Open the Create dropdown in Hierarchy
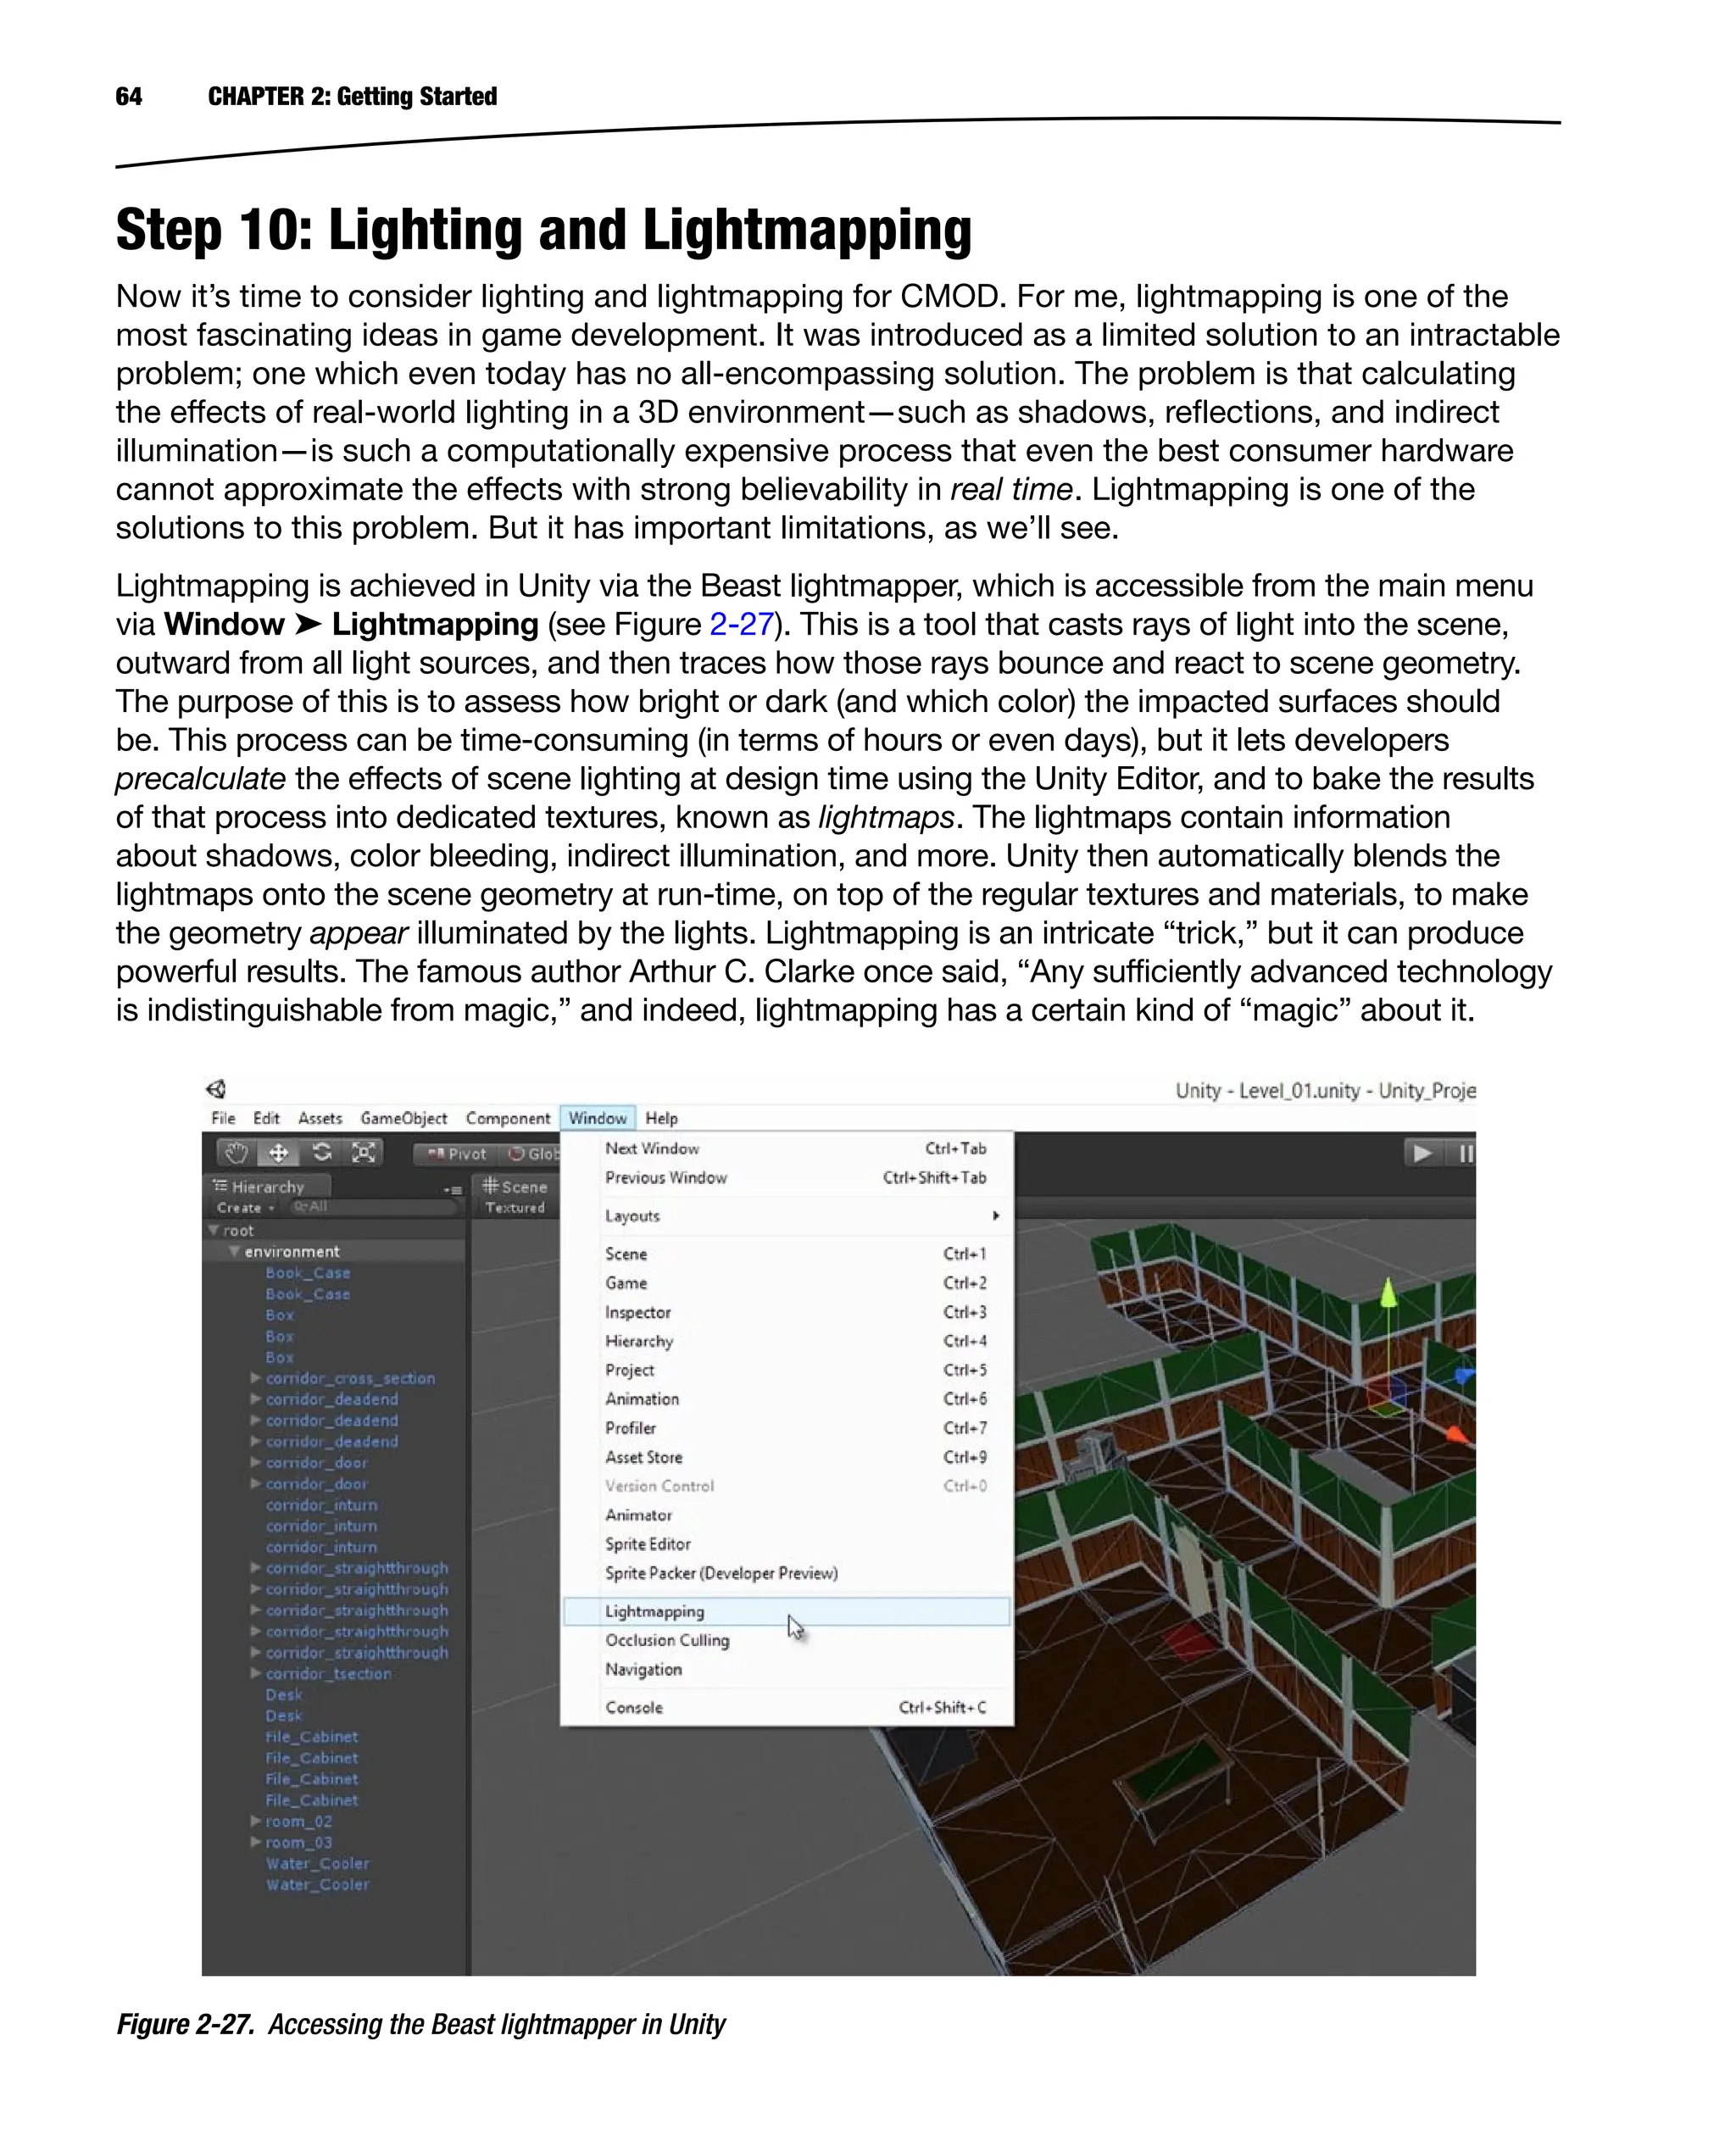Screen dimensions: 1736x2141 [x=245, y=1208]
